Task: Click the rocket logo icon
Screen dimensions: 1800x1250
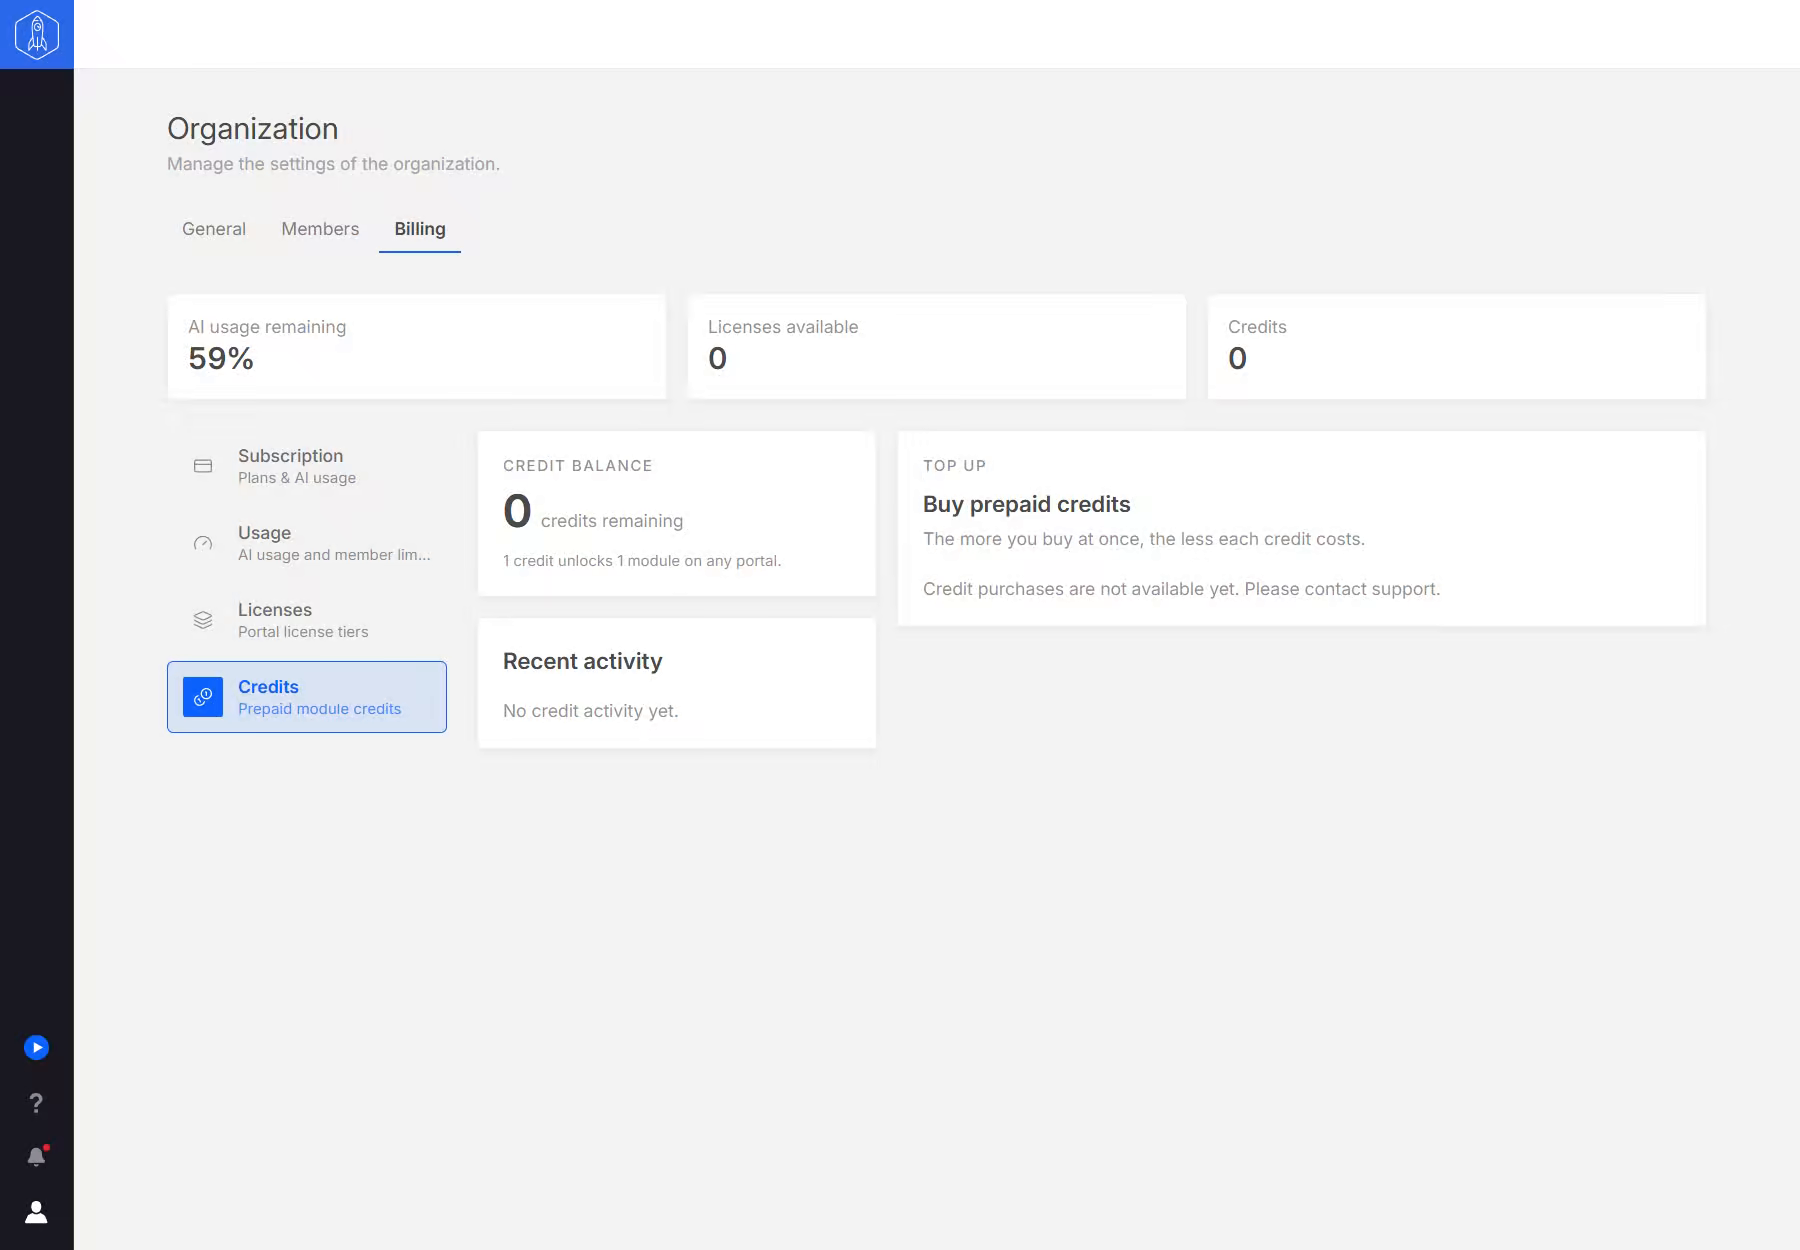Action: (37, 34)
